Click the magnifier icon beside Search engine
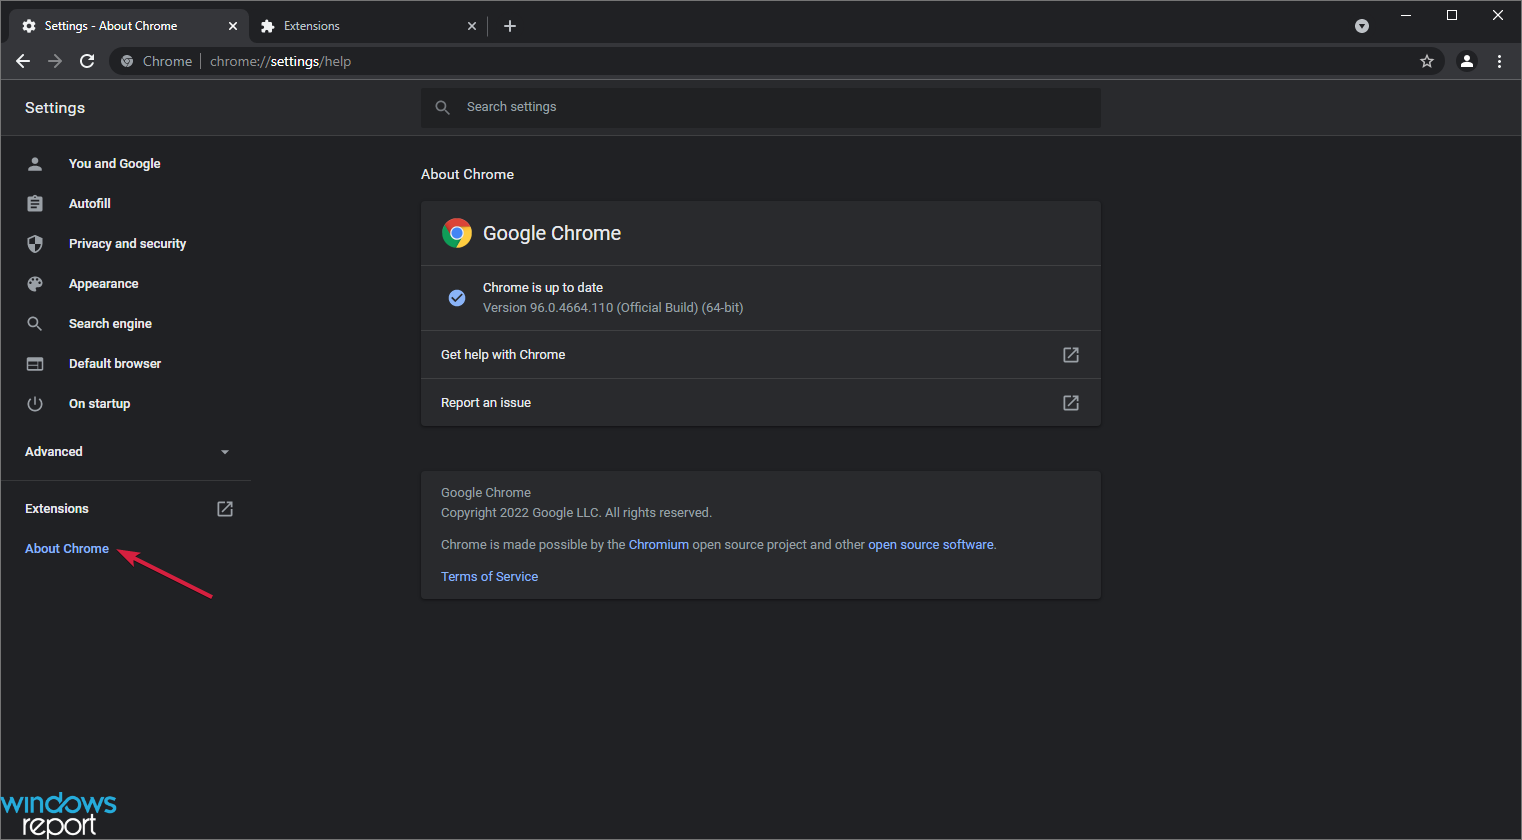This screenshot has width=1522, height=840. coord(35,324)
